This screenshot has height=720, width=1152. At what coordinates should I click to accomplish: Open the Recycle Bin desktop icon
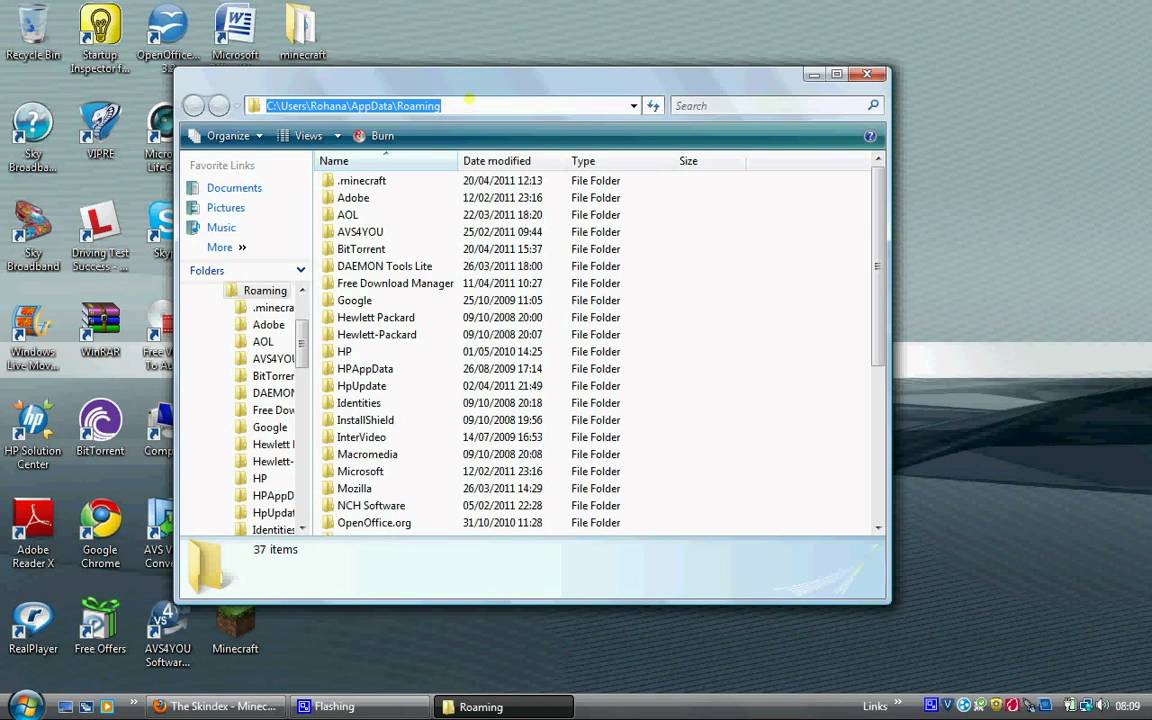[32, 32]
